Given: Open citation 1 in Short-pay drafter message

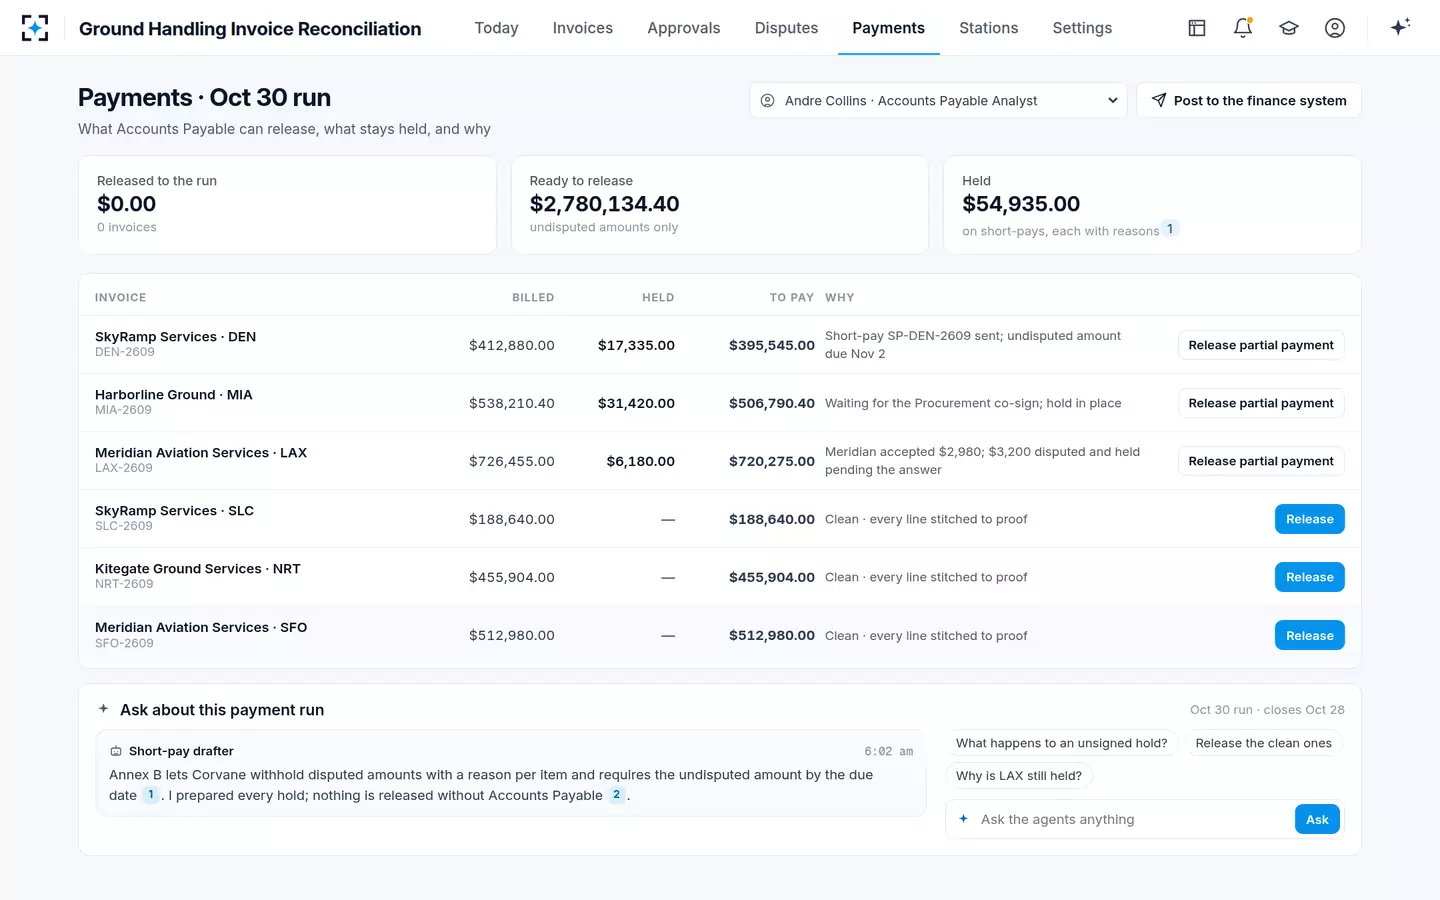Looking at the screenshot, I should (x=151, y=795).
